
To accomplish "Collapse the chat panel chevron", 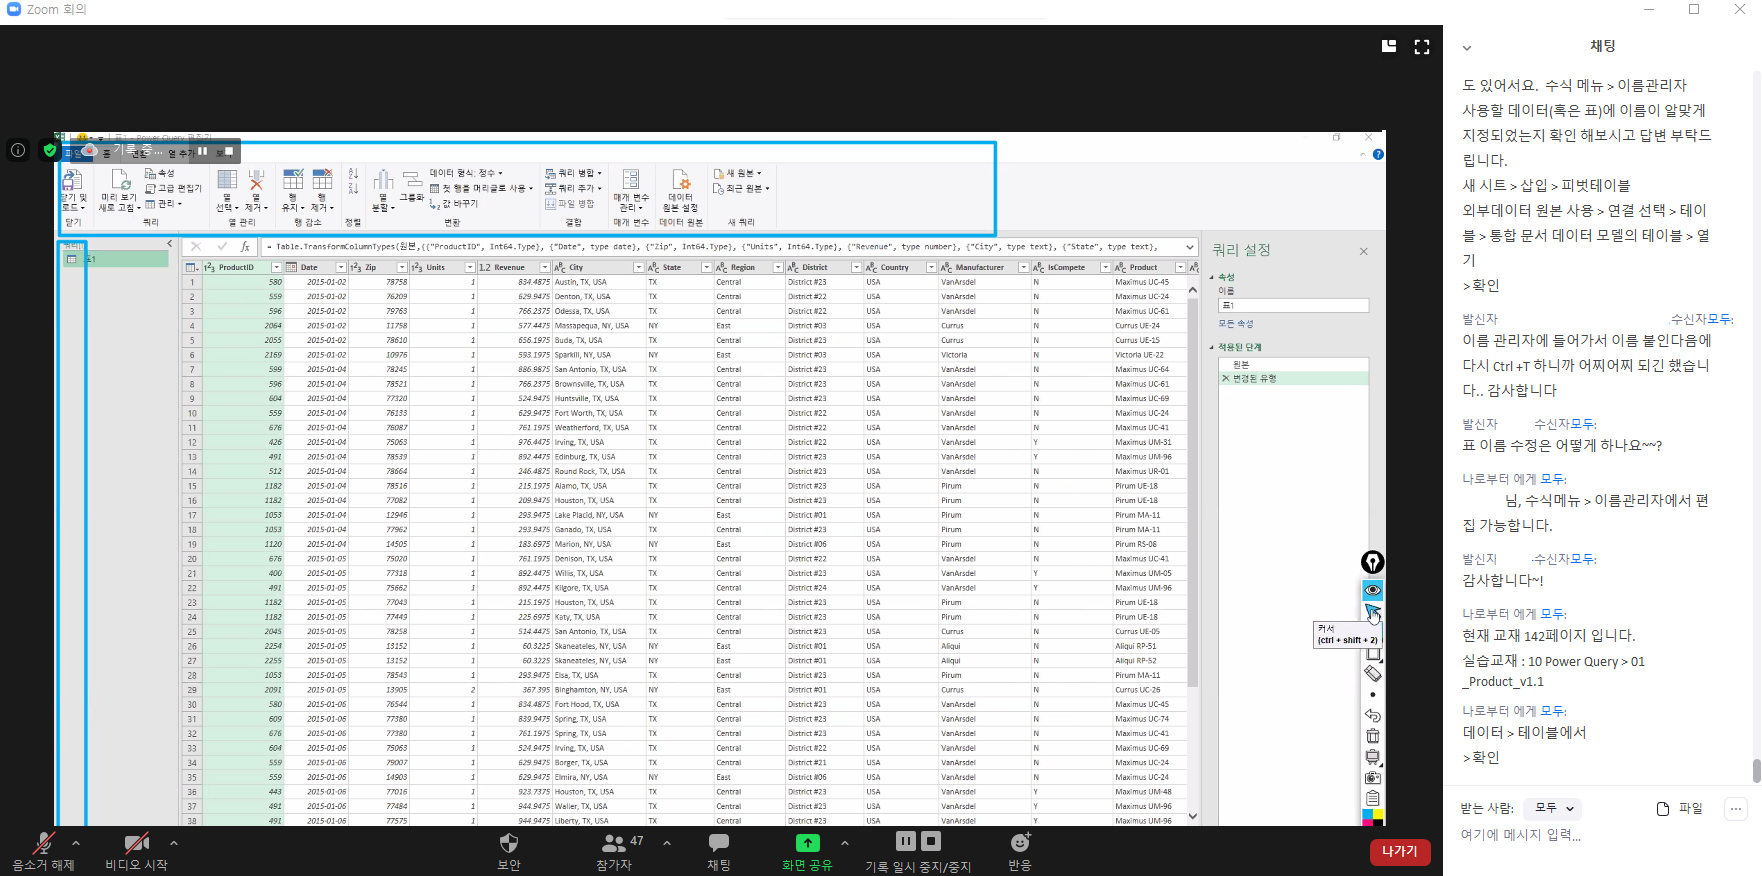I will 1467,48.
